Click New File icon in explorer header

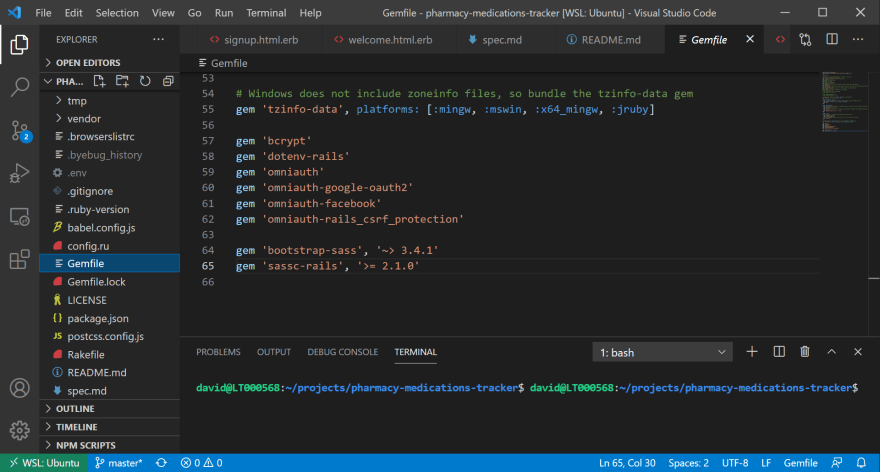coord(99,81)
